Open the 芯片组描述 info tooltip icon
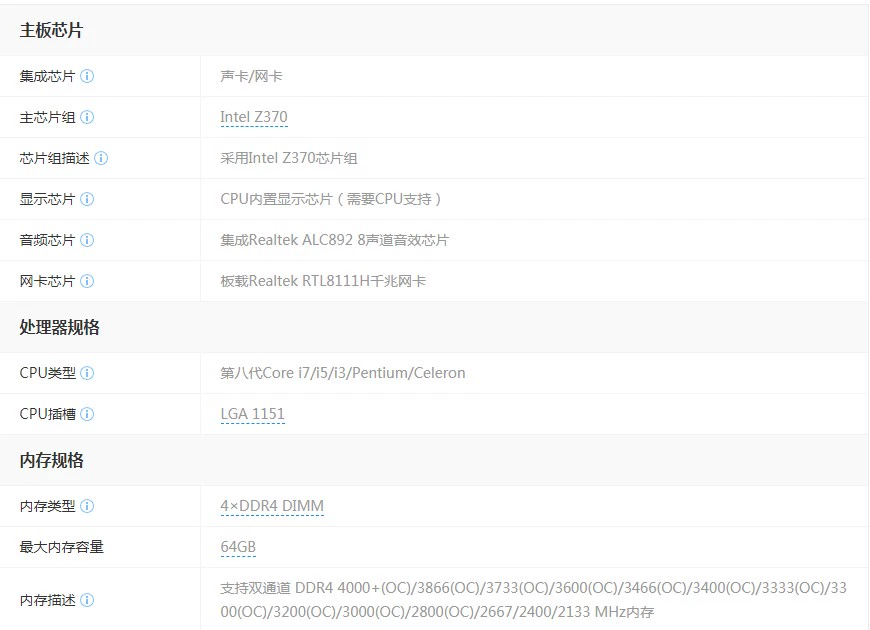Viewport: 870px width, 630px height. (101, 158)
